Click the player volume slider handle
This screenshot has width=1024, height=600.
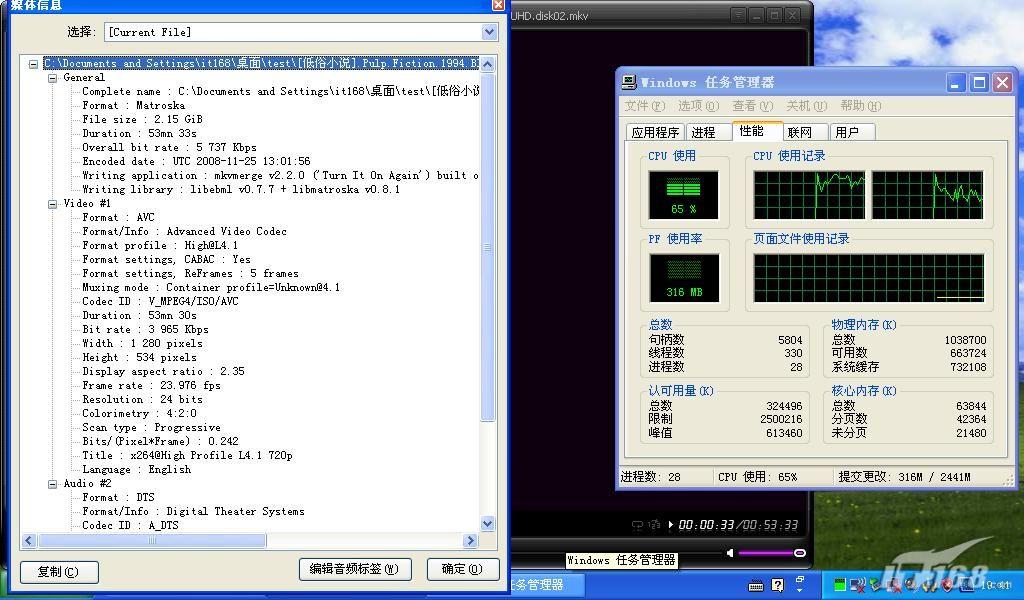pyautogui.click(x=800, y=553)
